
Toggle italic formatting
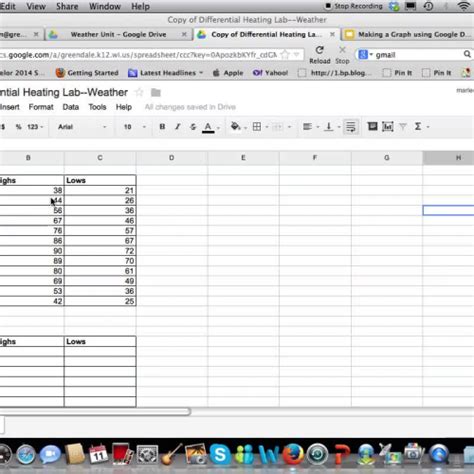[178, 127]
